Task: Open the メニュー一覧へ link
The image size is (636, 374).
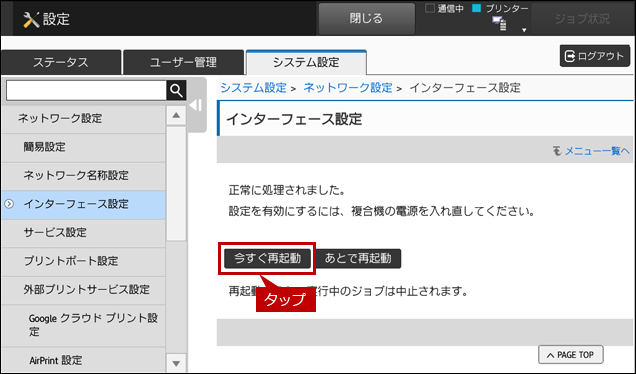Action: click(x=597, y=151)
